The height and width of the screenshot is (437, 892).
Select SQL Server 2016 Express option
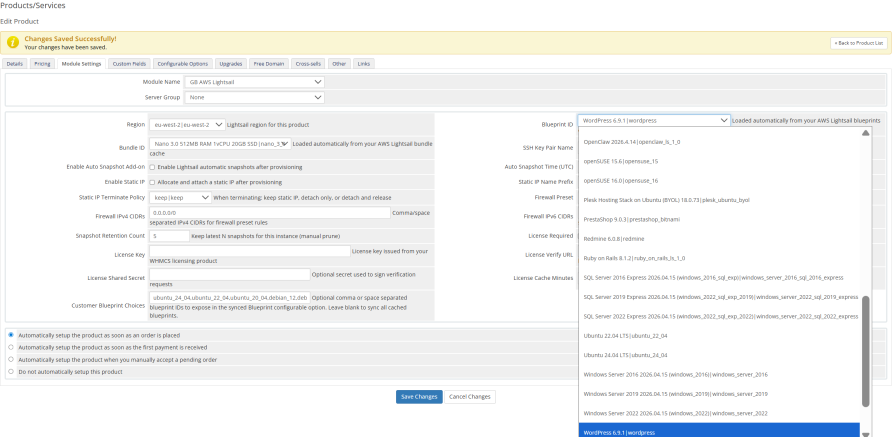pos(720,277)
